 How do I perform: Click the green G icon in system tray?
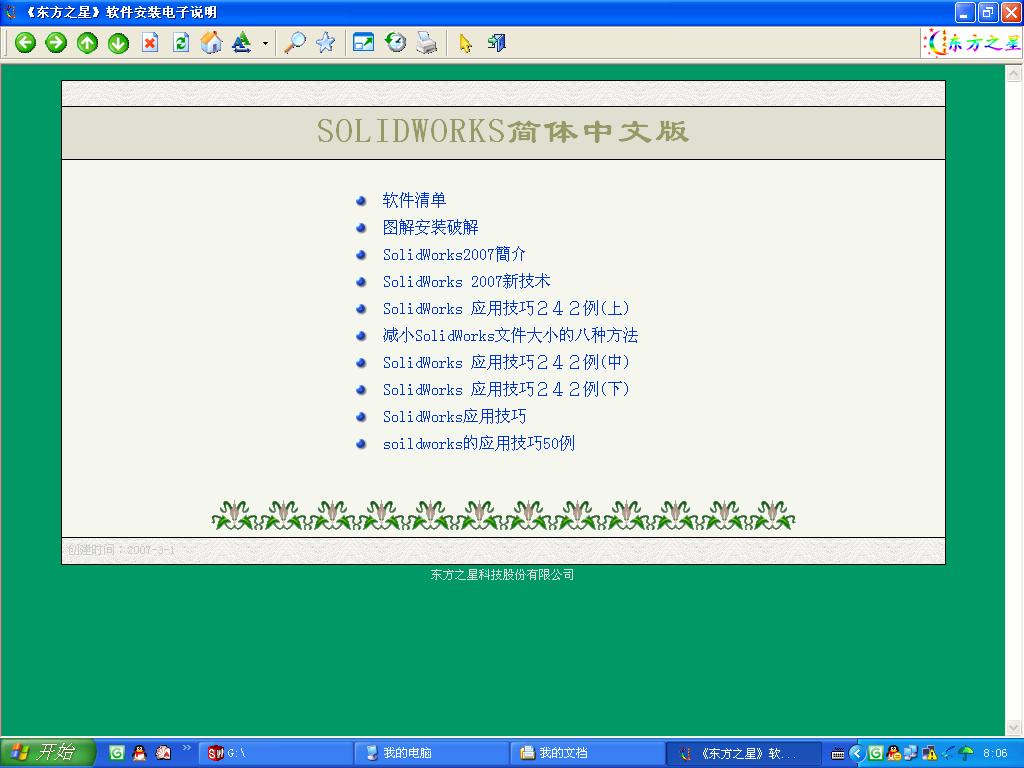click(876, 754)
